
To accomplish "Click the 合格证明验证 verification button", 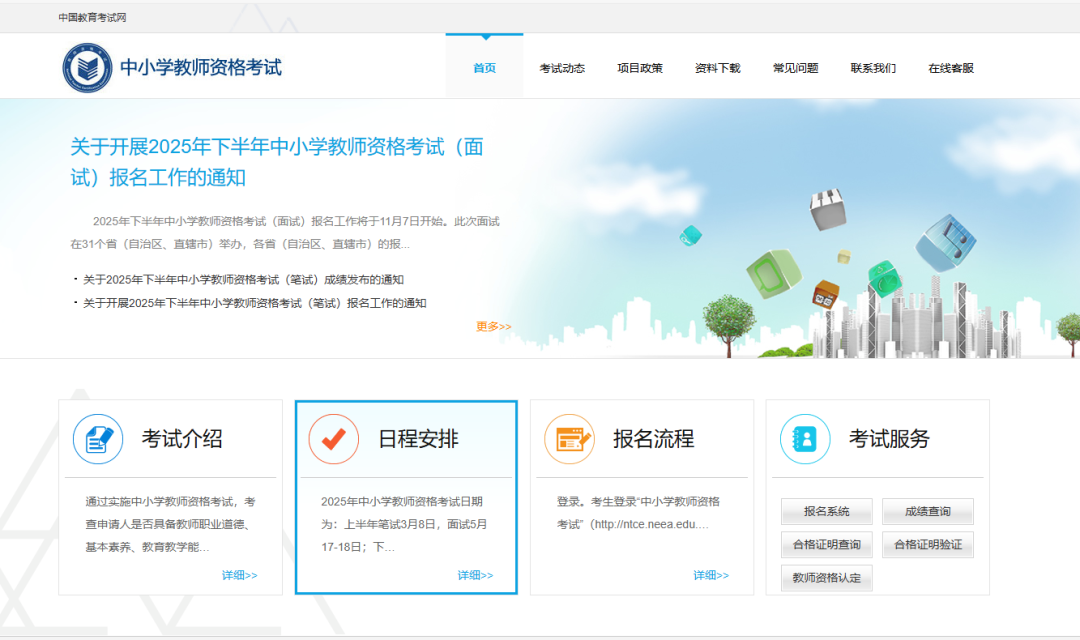I will (928, 545).
